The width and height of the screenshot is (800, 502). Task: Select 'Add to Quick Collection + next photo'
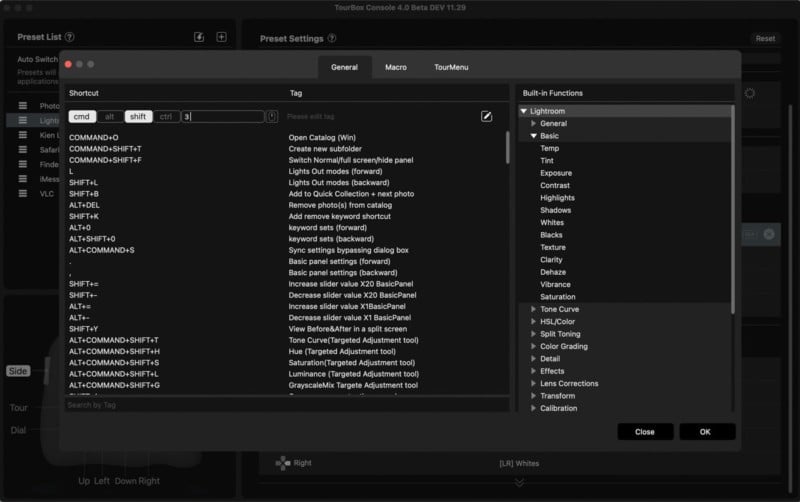tap(351, 194)
